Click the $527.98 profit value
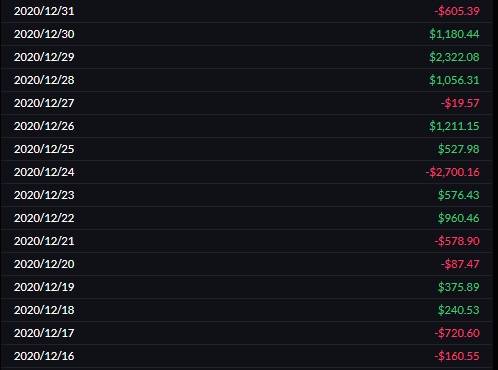The width and height of the screenshot is (498, 370). [459, 149]
